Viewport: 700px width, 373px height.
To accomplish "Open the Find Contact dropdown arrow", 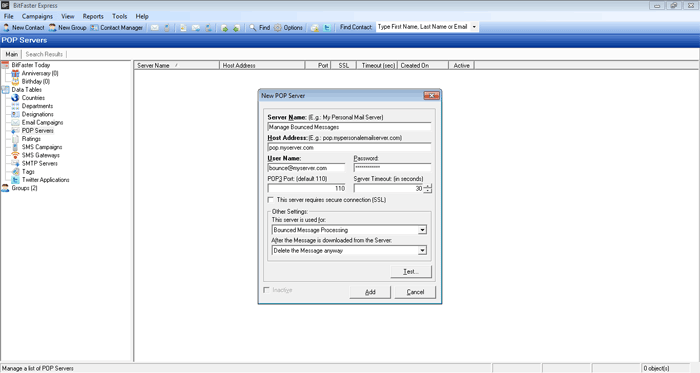I will pyautogui.click(x=474, y=27).
